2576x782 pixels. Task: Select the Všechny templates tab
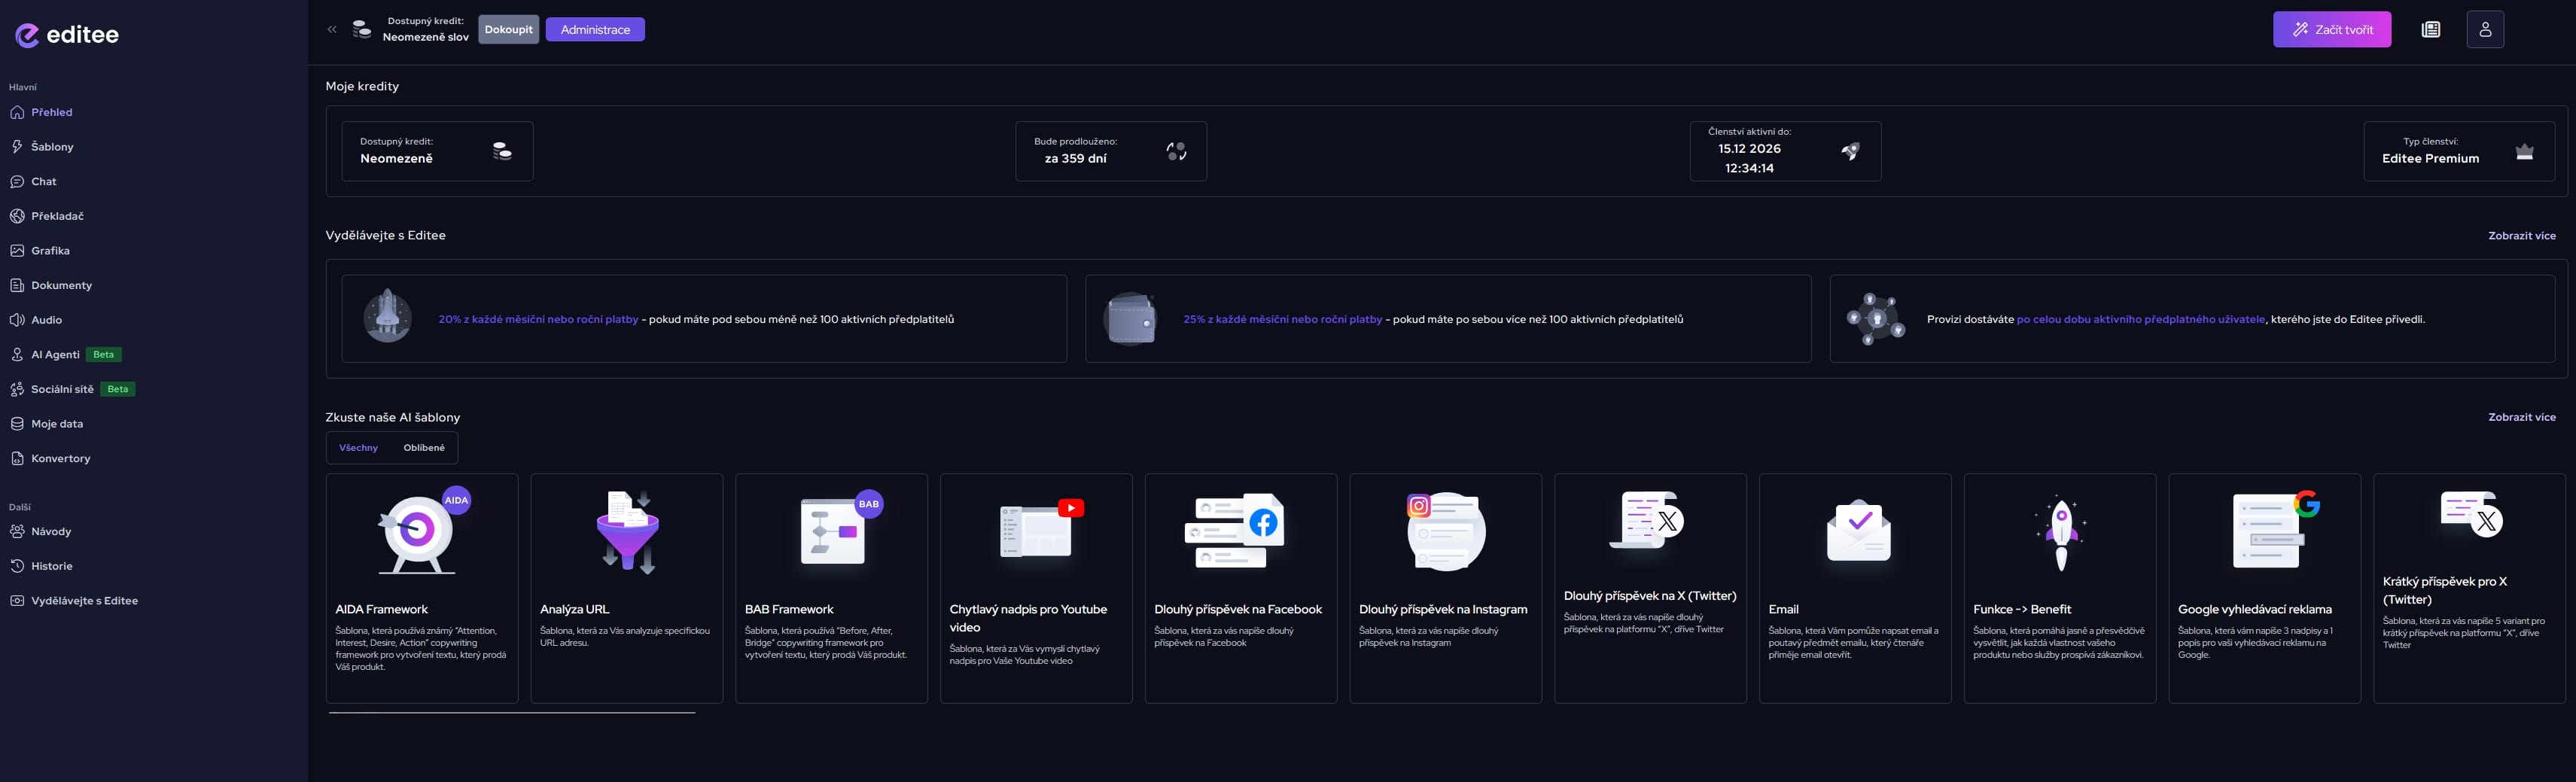coord(358,448)
